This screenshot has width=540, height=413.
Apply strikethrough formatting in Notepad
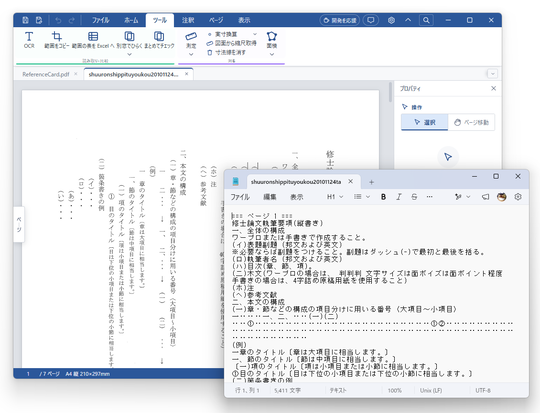[414, 197]
